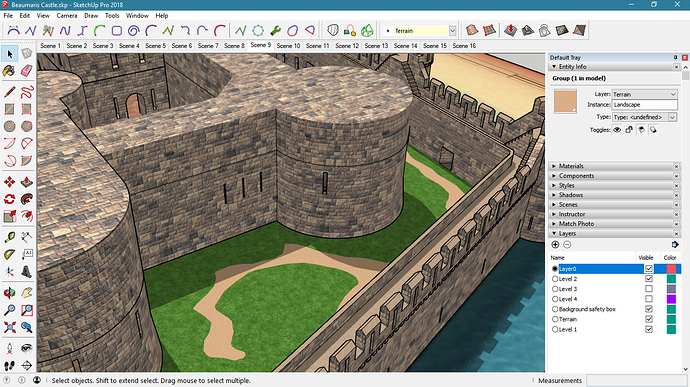Uncheck visibility of Terrain layer
Viewport: 690px width, 387px height.
[x=649, y=319]
